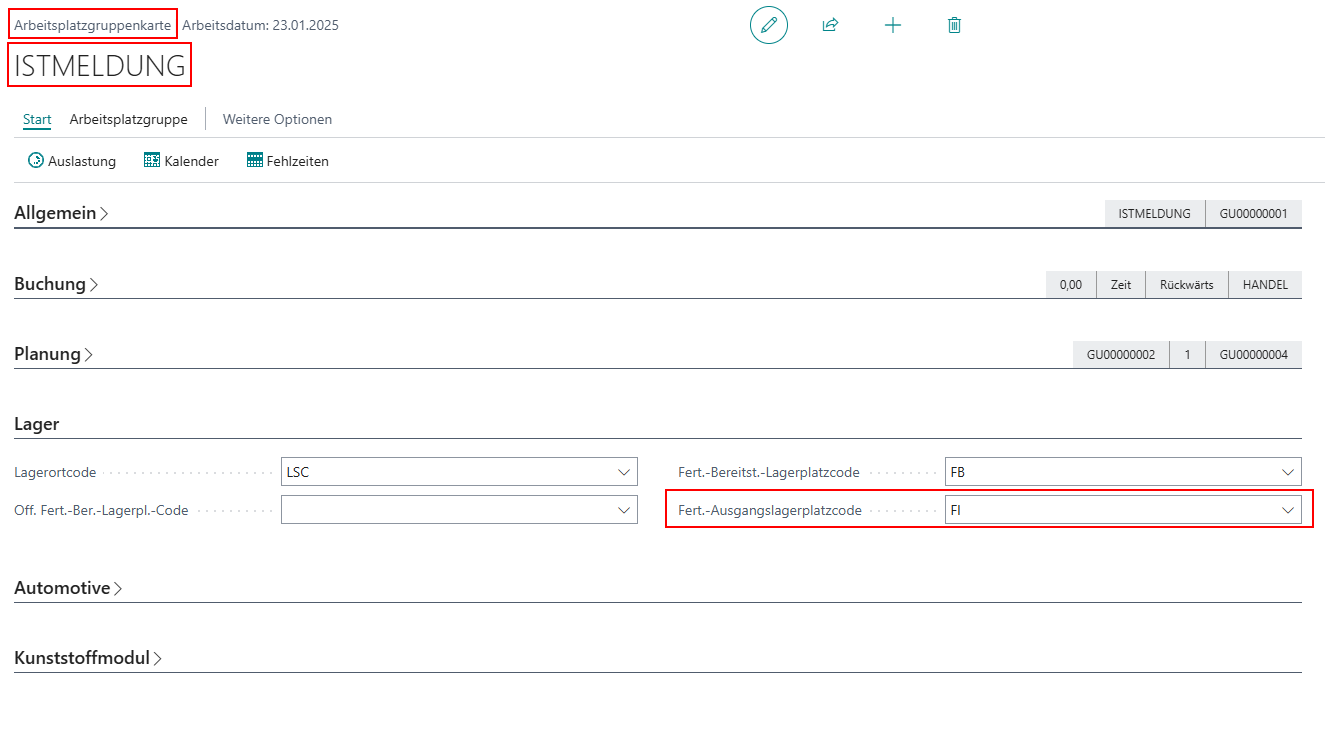Expand the Automotive section
The height and width of the screenshot is (741, 1325).
pyautogui.click(x=68, y=588)
